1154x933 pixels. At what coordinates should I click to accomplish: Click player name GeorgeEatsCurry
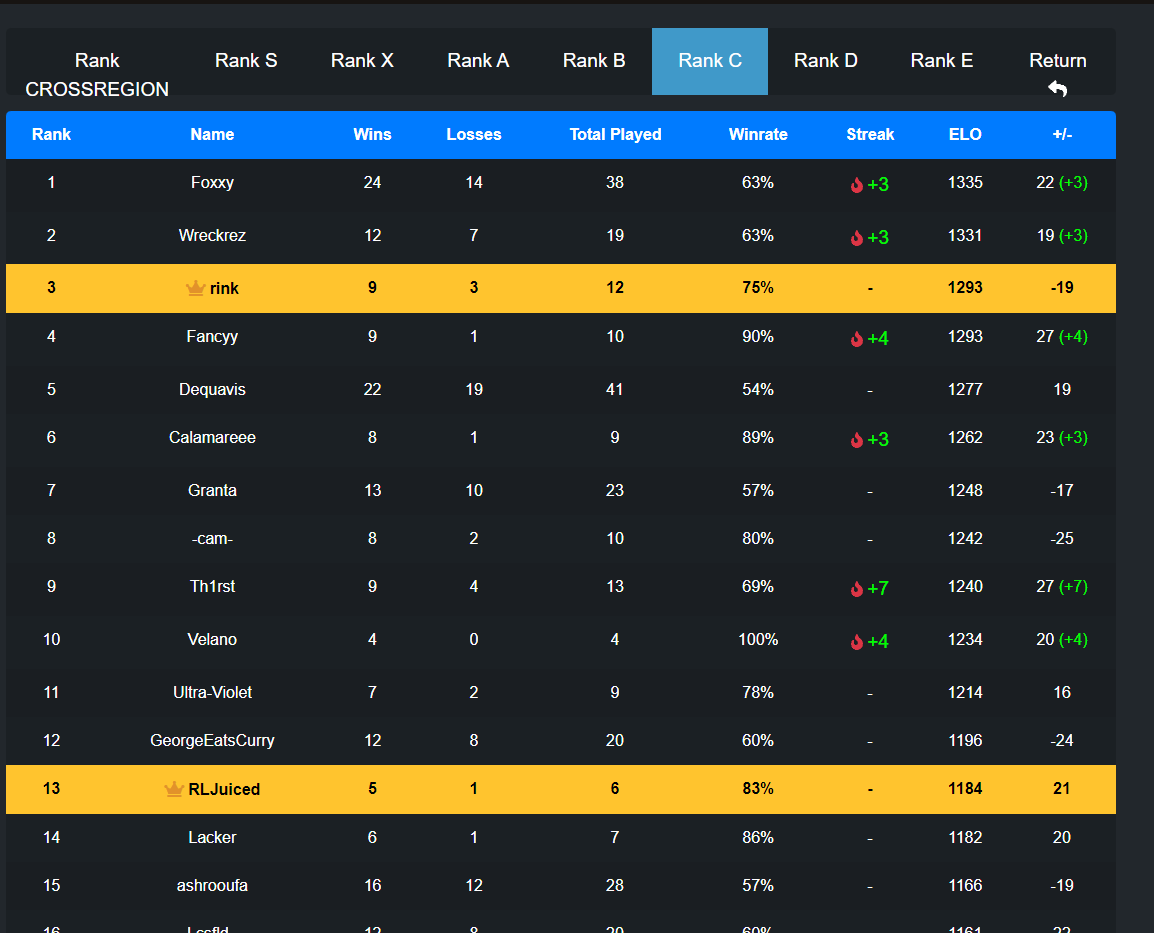[212, 740]
